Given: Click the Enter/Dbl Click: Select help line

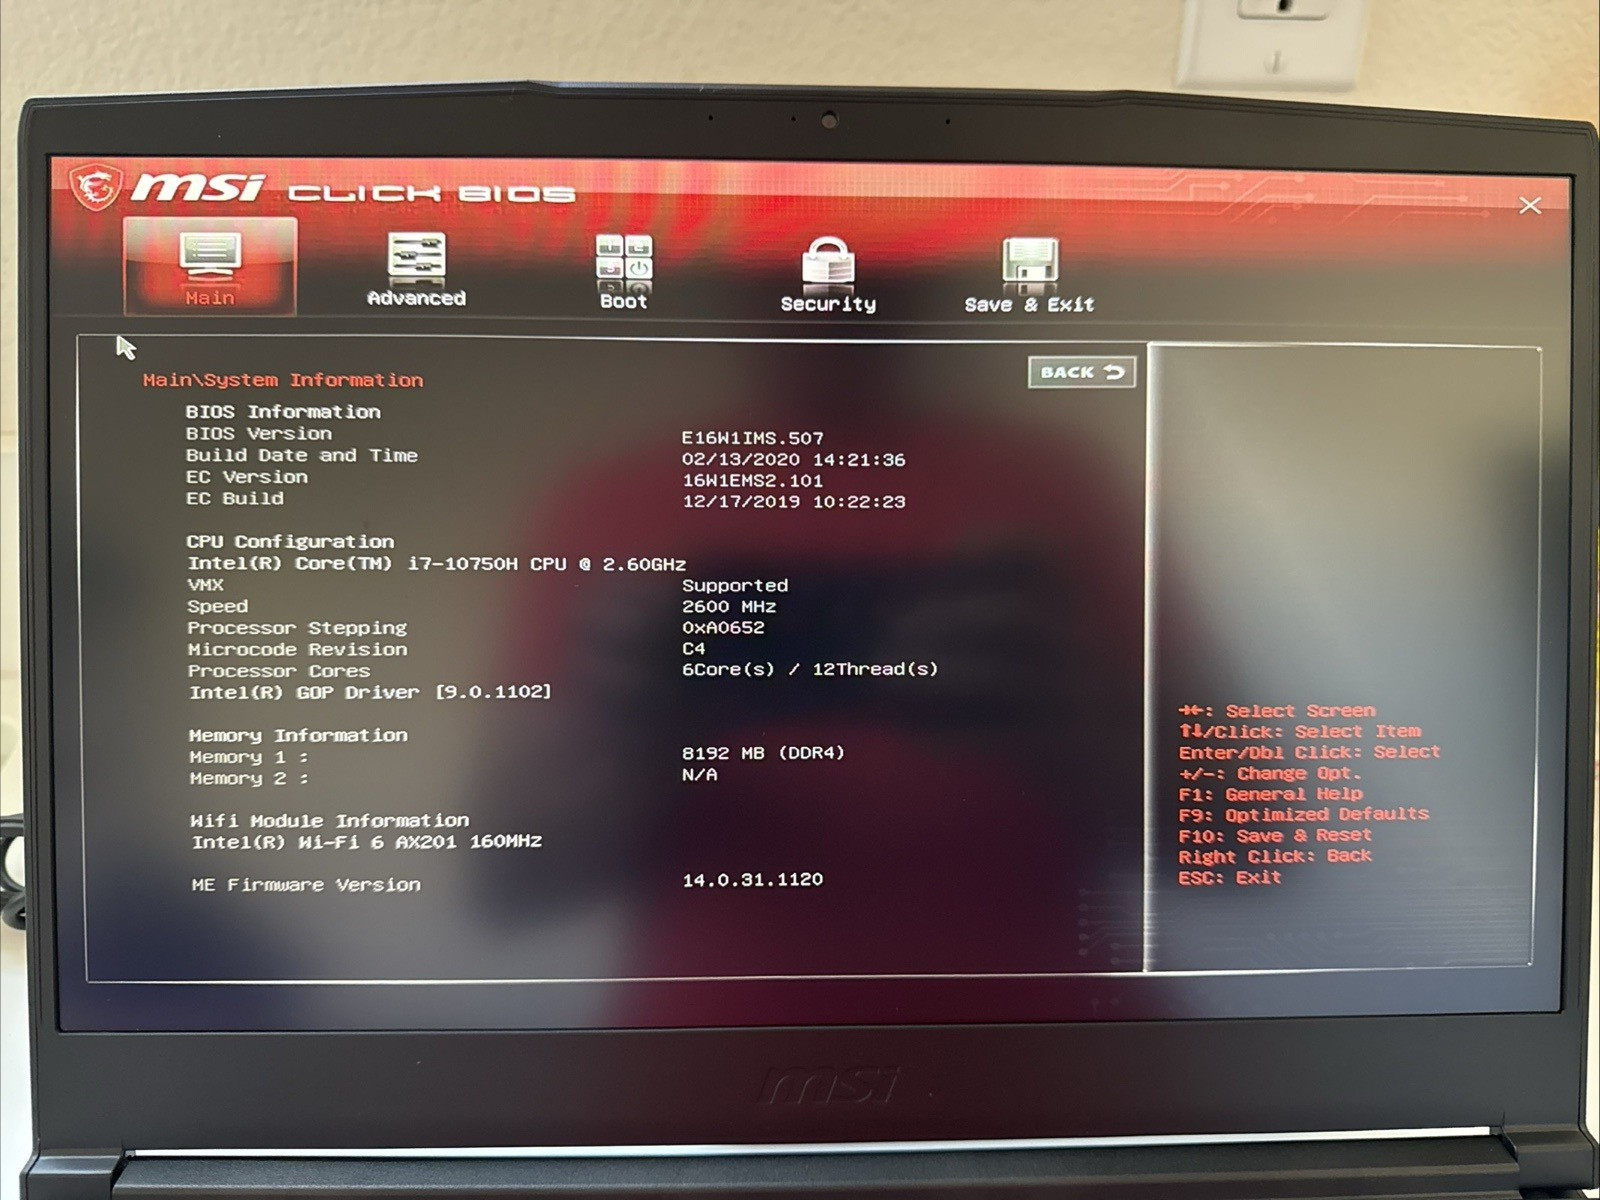Looking at the screenshot, I should (x=1310, y=752).
